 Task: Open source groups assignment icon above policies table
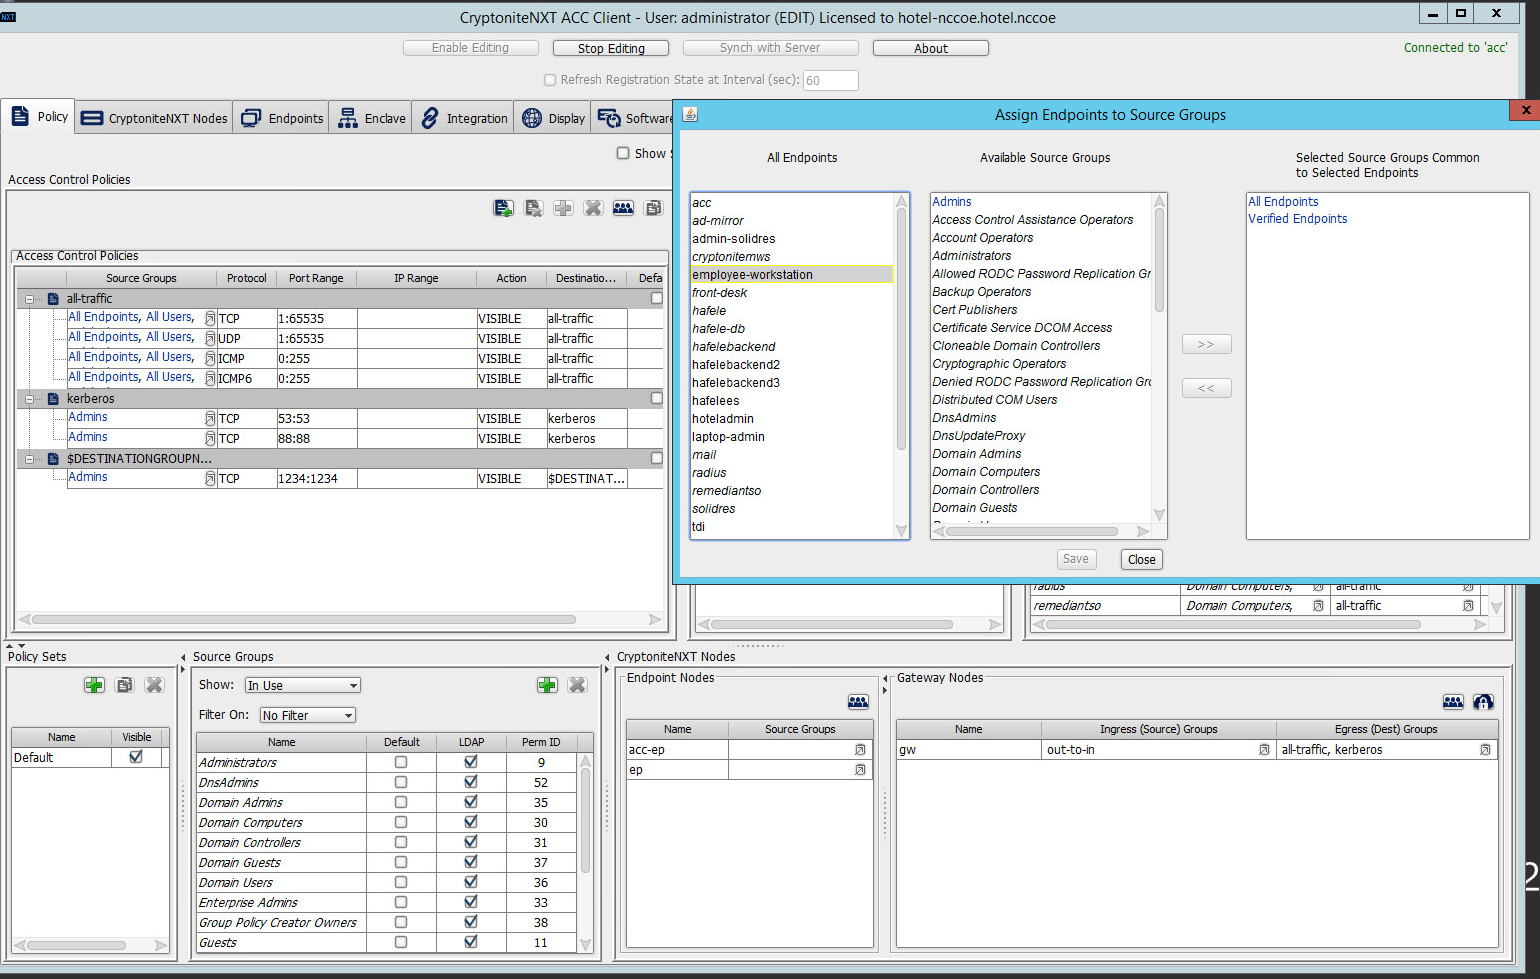coord(623,208)
